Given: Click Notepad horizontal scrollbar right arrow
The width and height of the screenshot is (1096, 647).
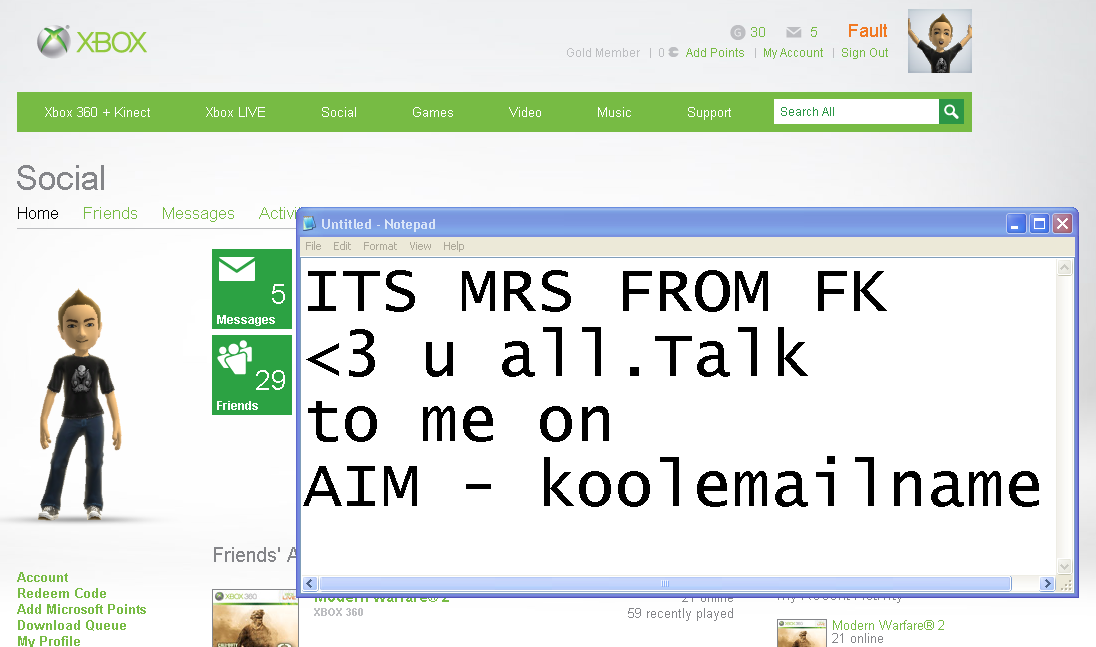Looking at the screenshot, I should tap(1046, 583).
